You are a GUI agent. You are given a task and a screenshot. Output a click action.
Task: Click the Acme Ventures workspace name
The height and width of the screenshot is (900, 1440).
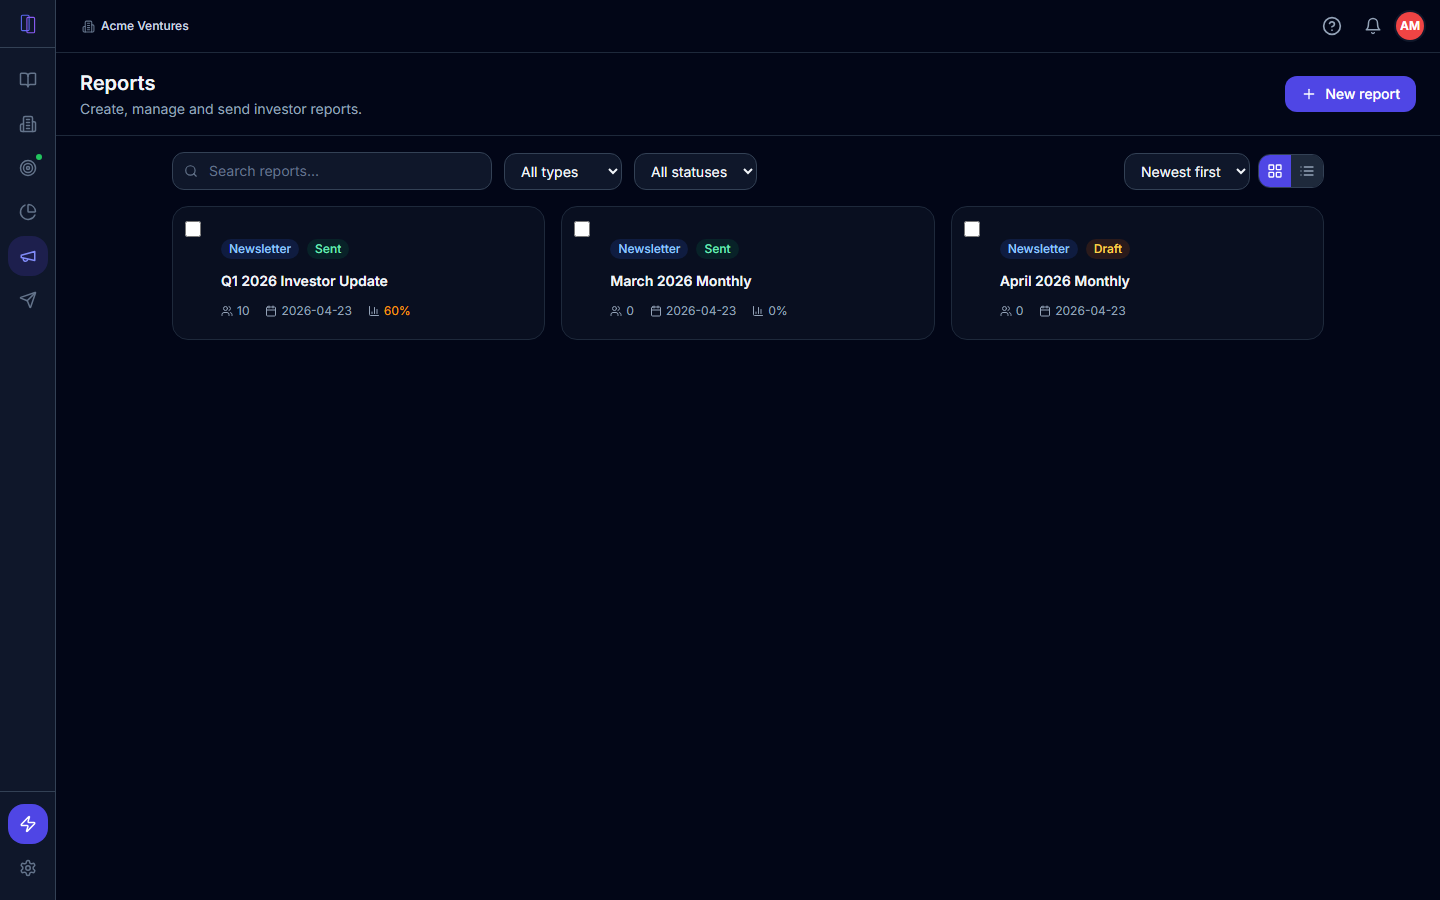(145, 26)
